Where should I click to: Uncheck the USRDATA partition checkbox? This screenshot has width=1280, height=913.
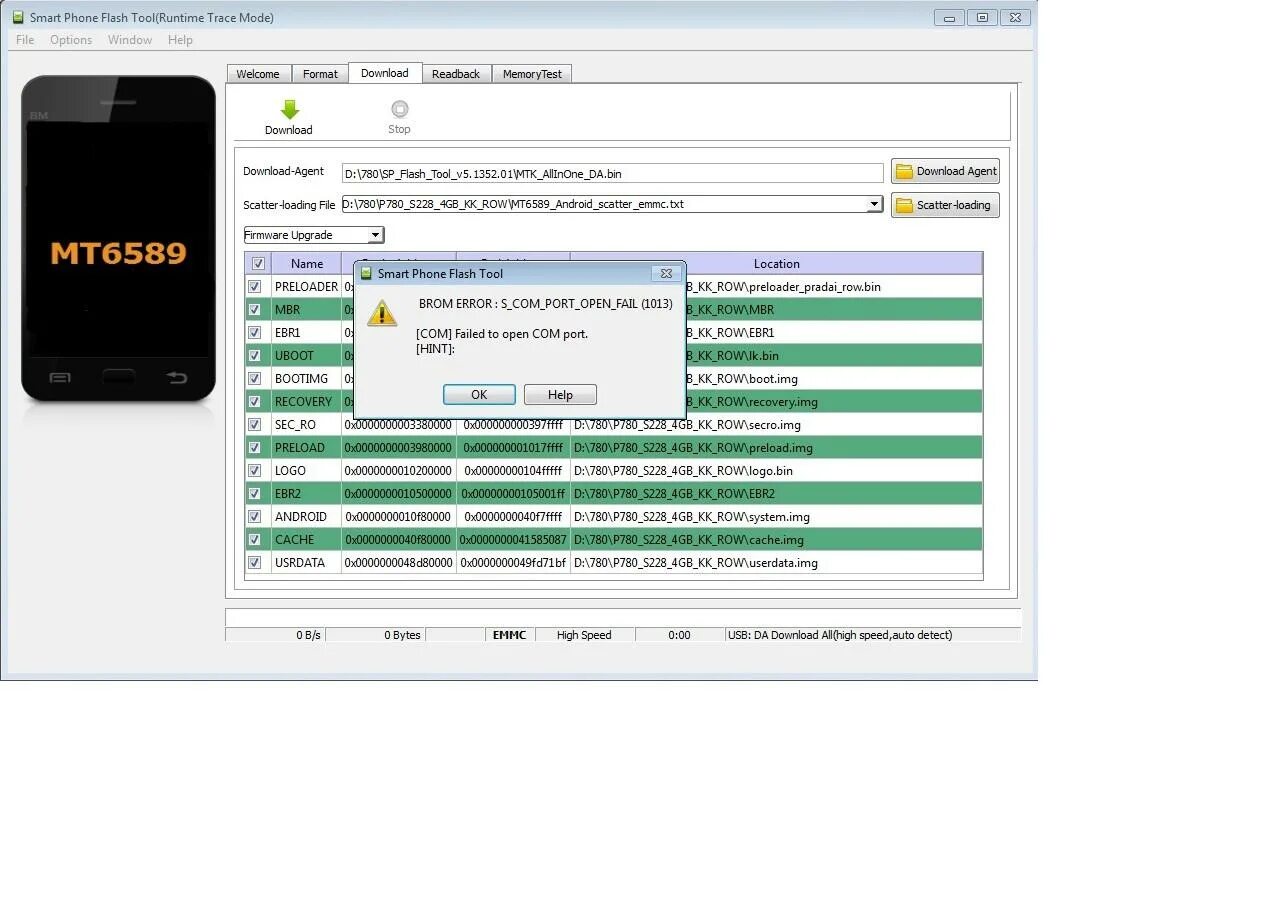256,562
